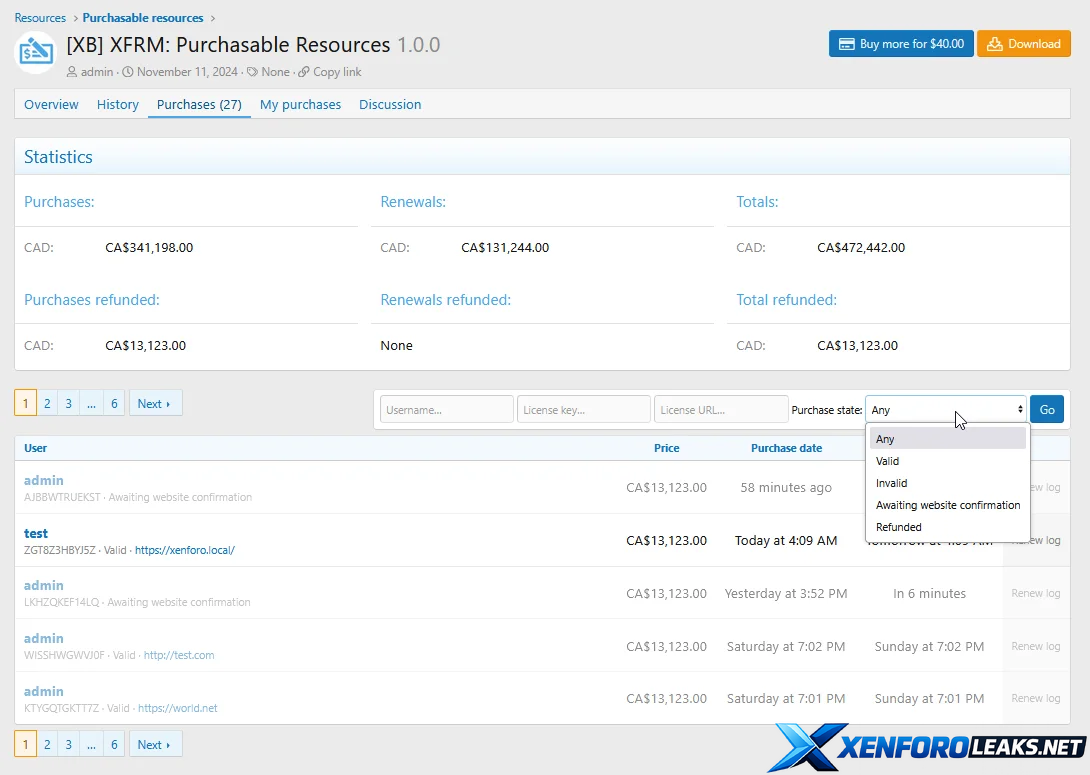The image size is (1090, 775).
Task: Pick Awaiting website confirmation option
Action: (947, 505)
